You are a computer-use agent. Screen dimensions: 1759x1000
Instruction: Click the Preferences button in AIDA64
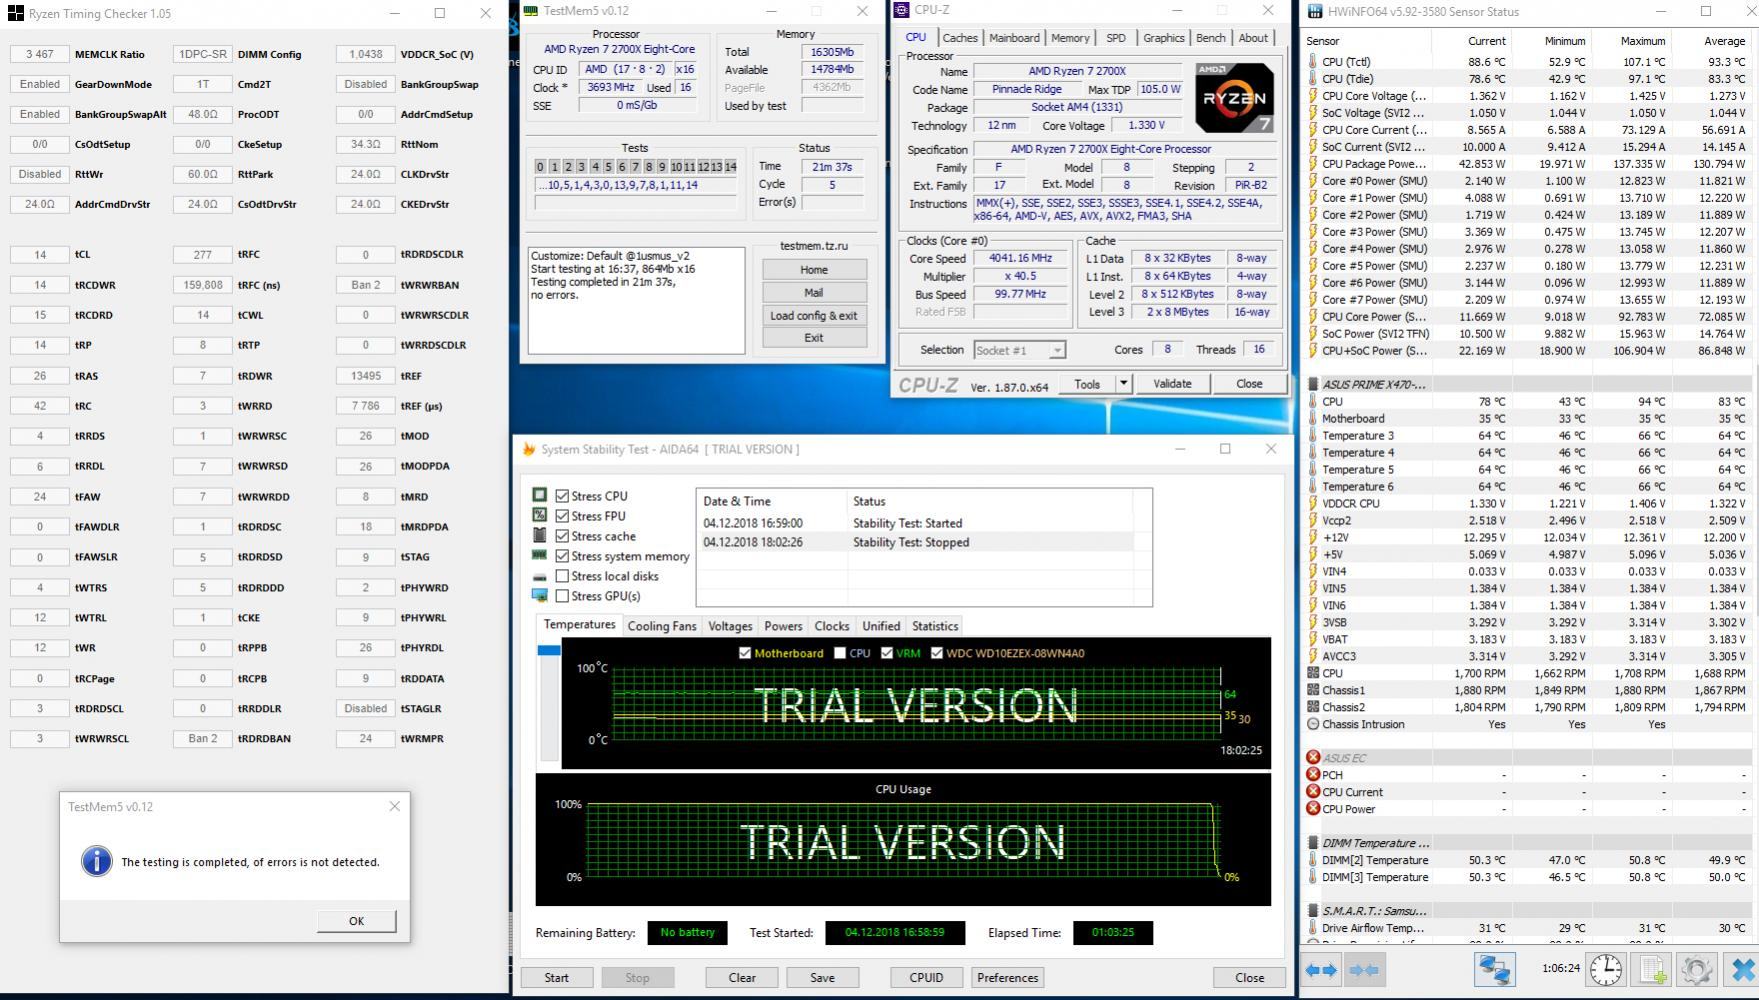pos(1008,977)
